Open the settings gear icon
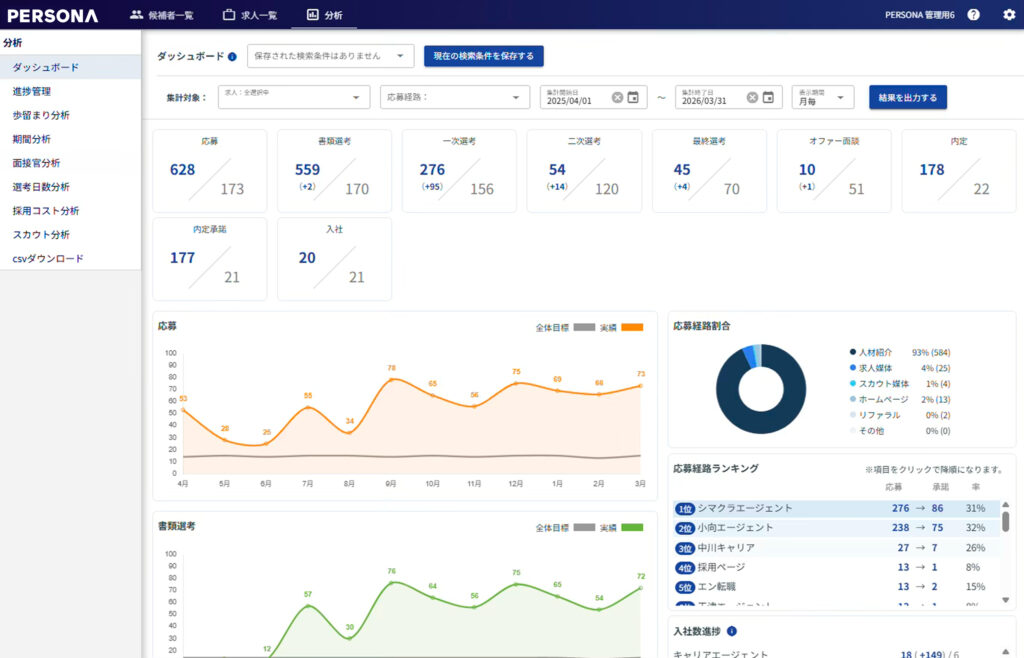Image resolution: width=1024 pixels, height=658 pixels. [x=1009, y=14]
